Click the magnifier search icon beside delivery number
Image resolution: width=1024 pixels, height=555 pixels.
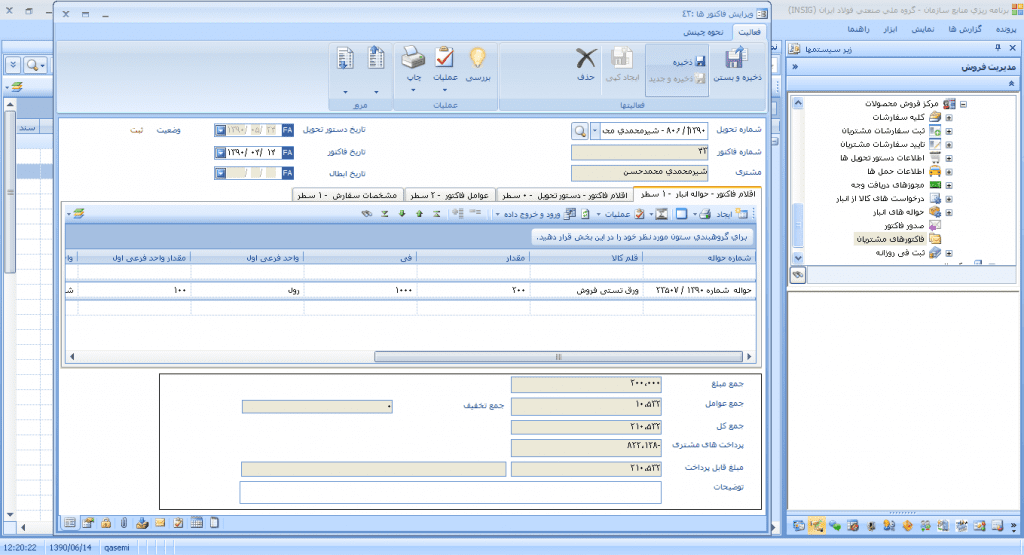tap(580, 131)
